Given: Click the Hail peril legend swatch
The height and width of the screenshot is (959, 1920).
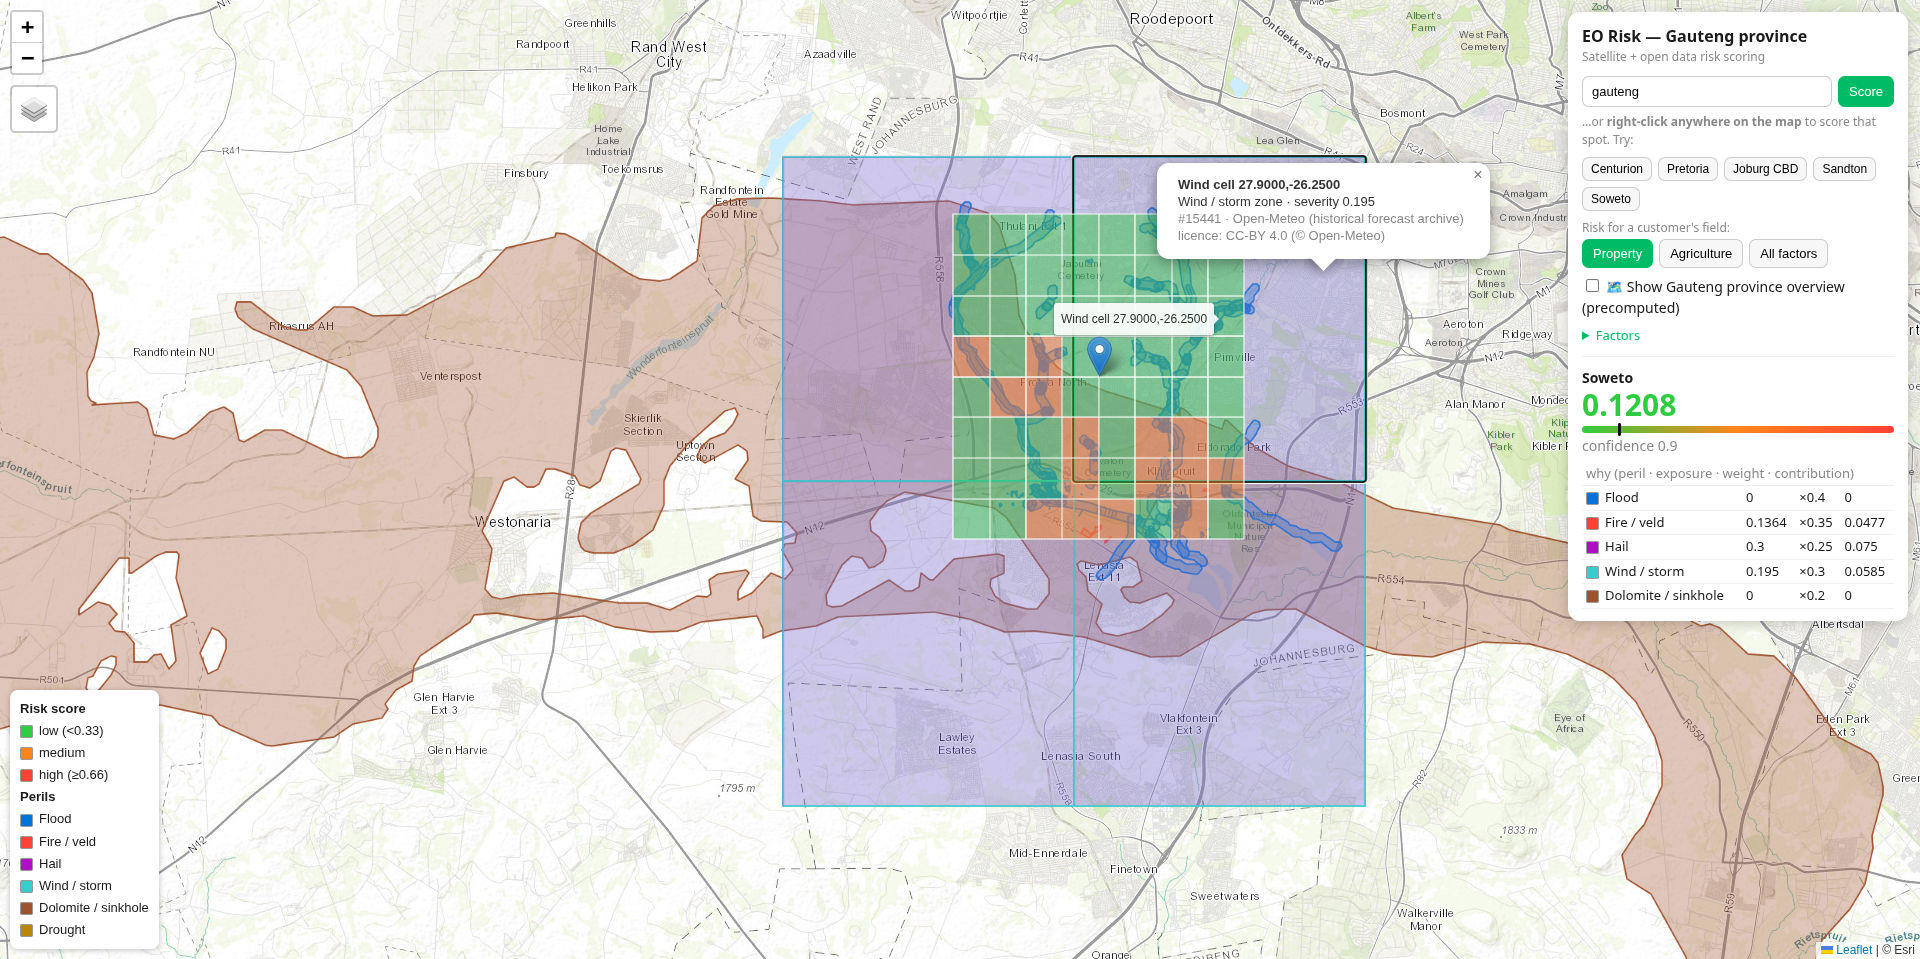Looking at the screenshot, I should pyautogui.click(x=27, y=864).
